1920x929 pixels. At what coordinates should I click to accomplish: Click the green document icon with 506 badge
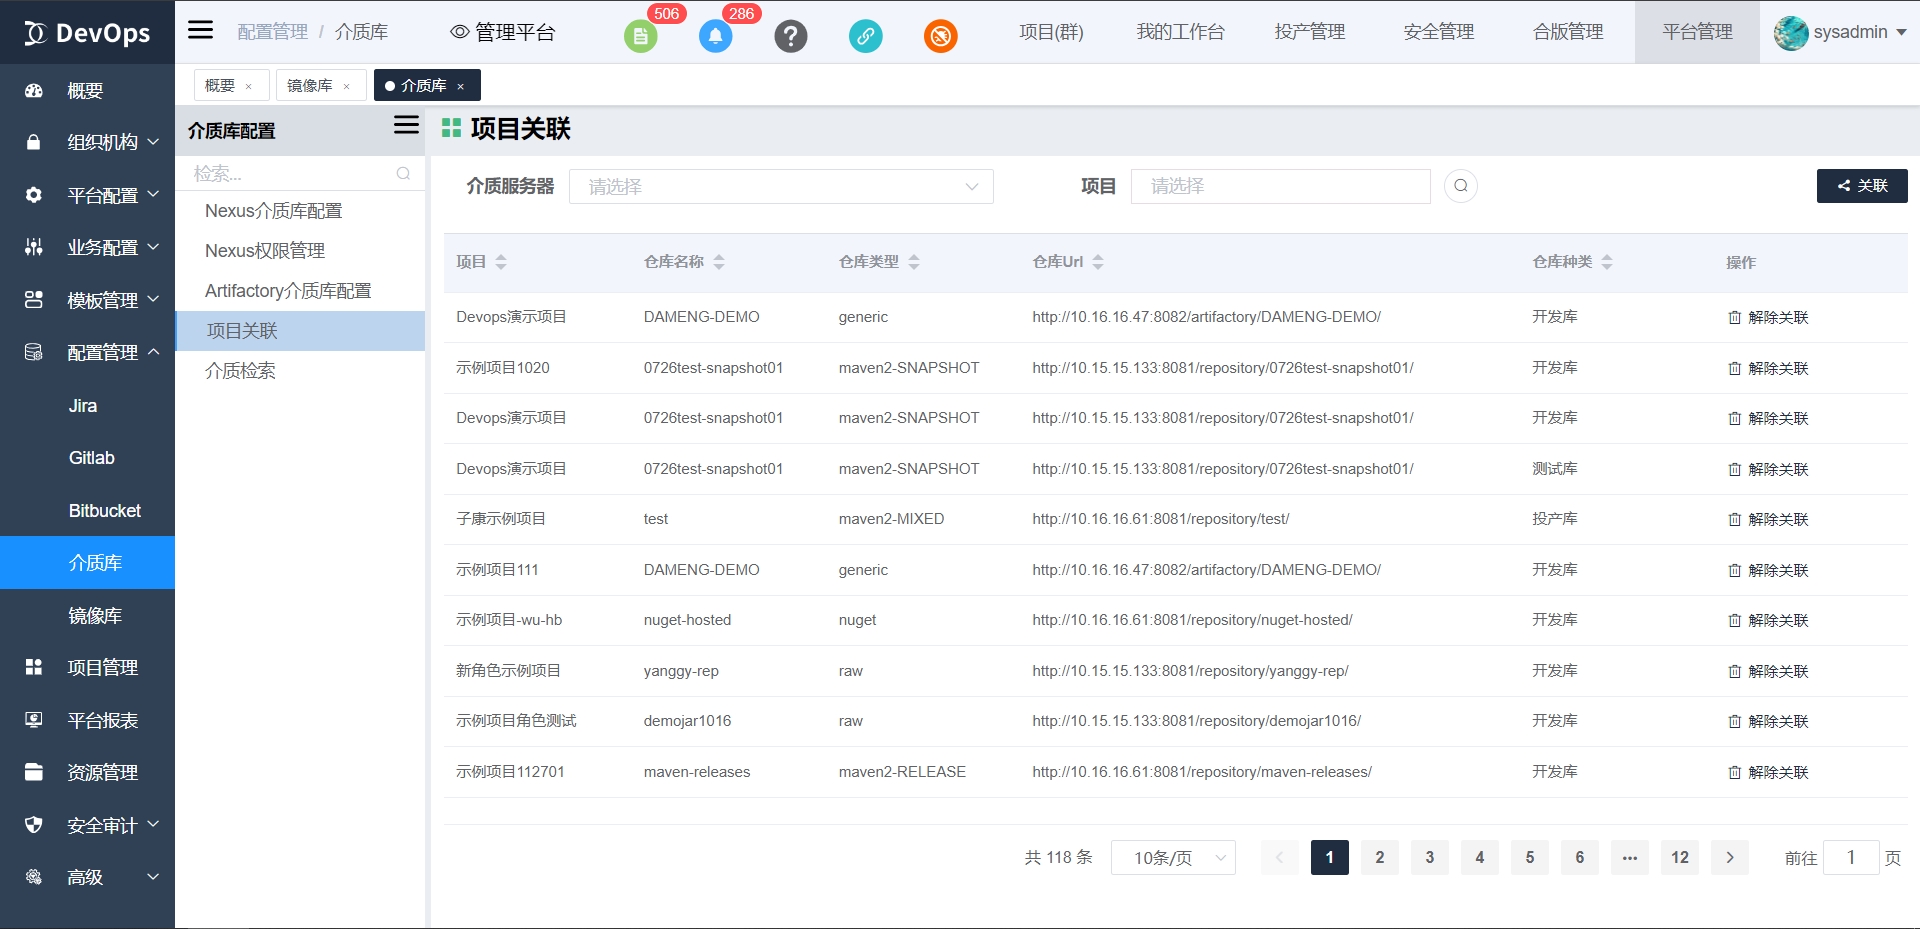point(640,37)
